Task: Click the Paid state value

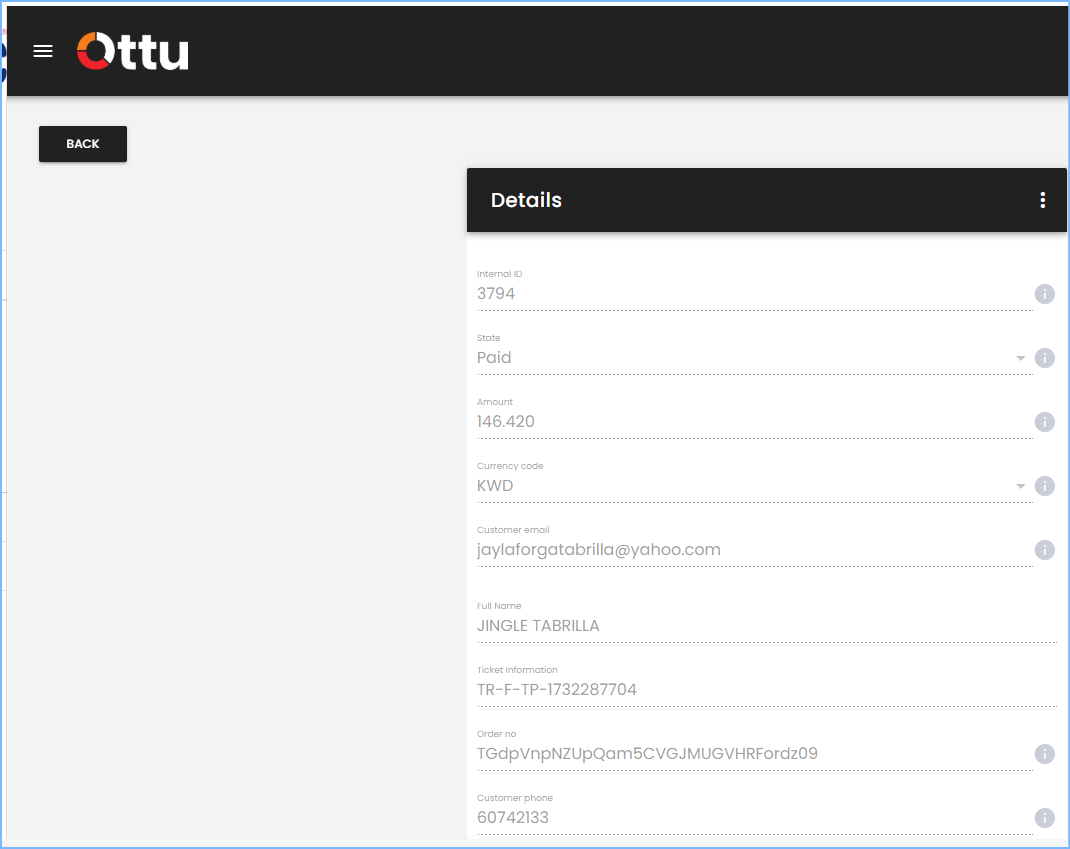Action: click(x=494, y=358)
